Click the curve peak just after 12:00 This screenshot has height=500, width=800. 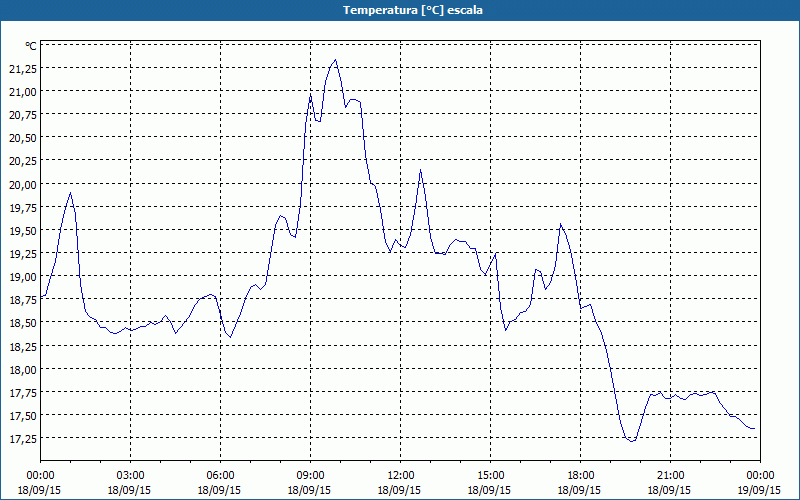[x=420, y=170]
